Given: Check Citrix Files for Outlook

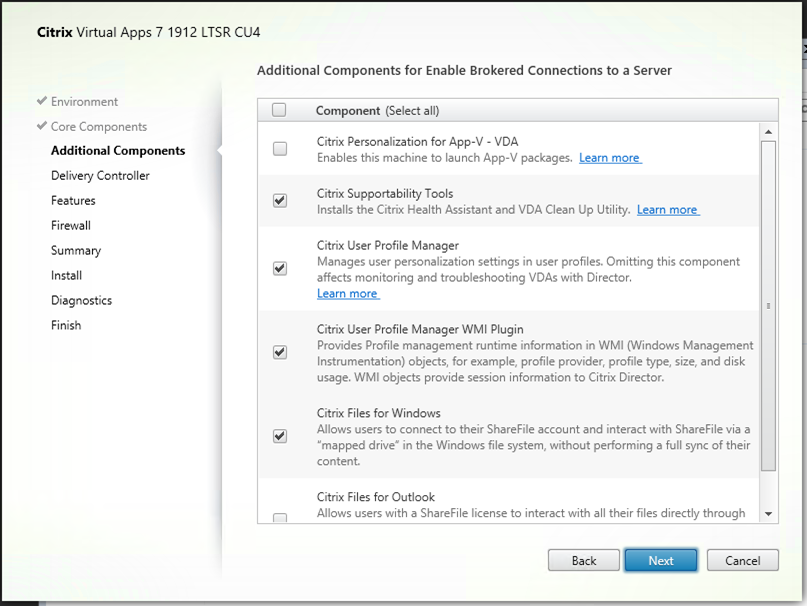Looking at the screenshot, I should tap(280, 518).
